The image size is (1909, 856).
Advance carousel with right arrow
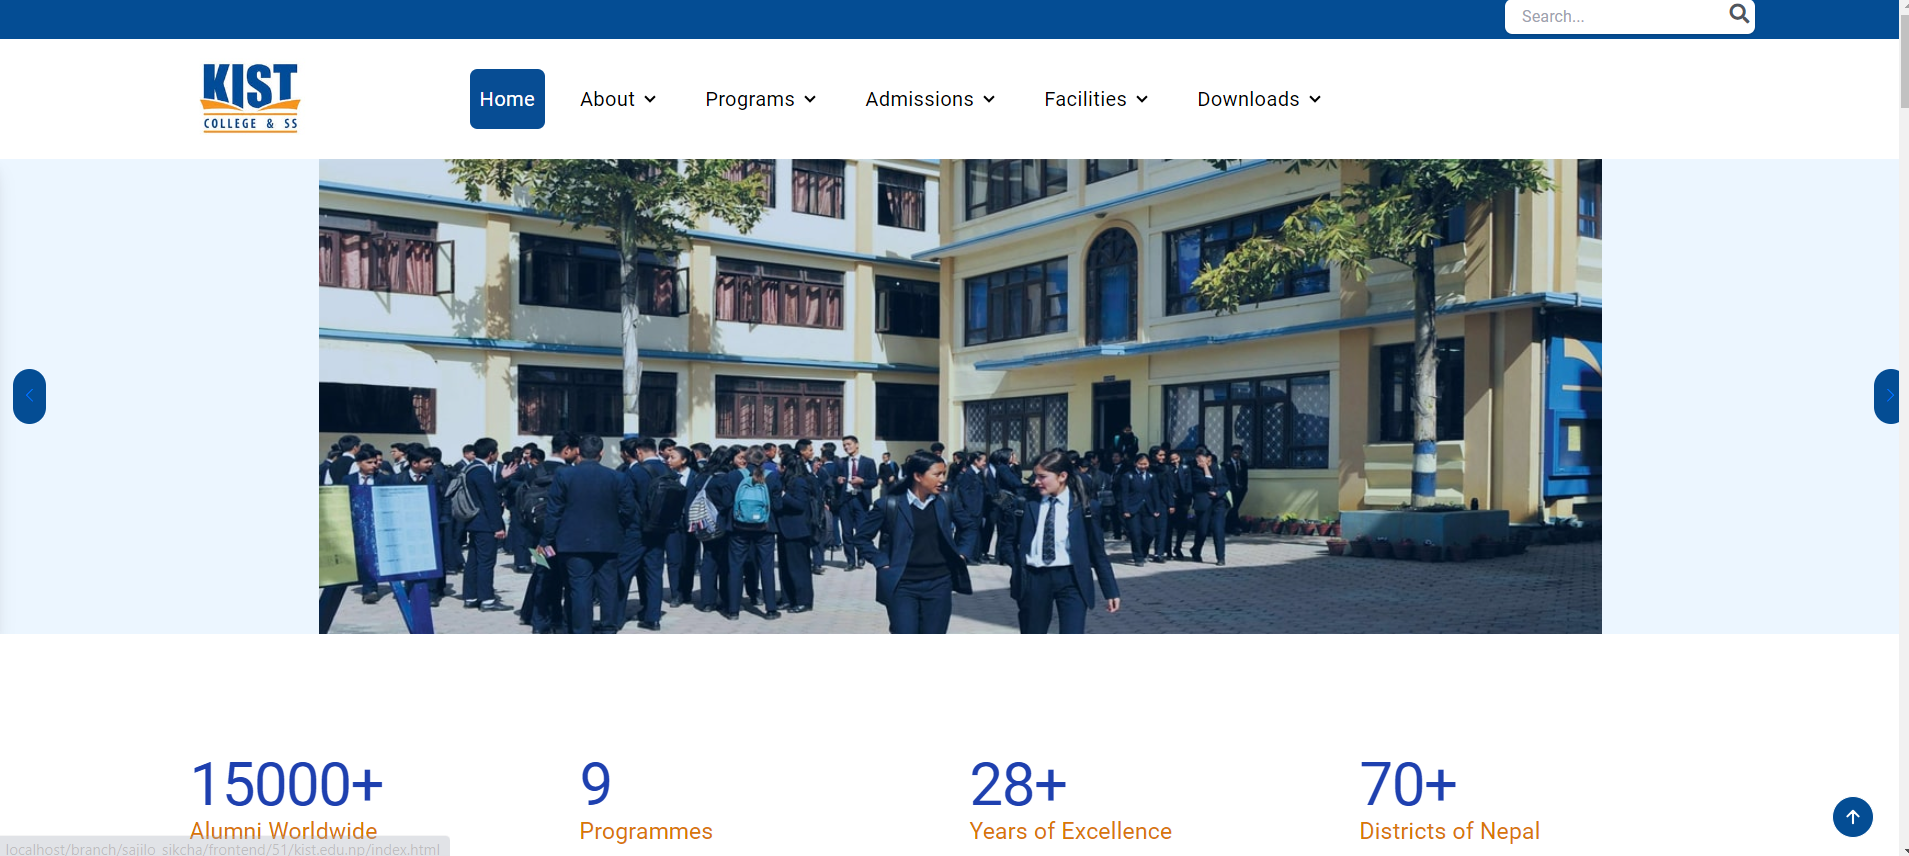tap(1887, 396)
